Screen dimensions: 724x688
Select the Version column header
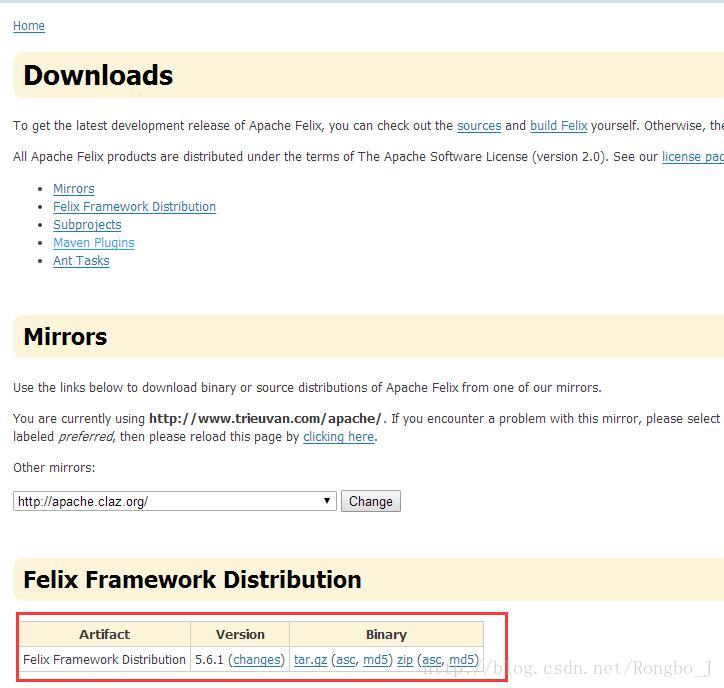tap(240, 634)
